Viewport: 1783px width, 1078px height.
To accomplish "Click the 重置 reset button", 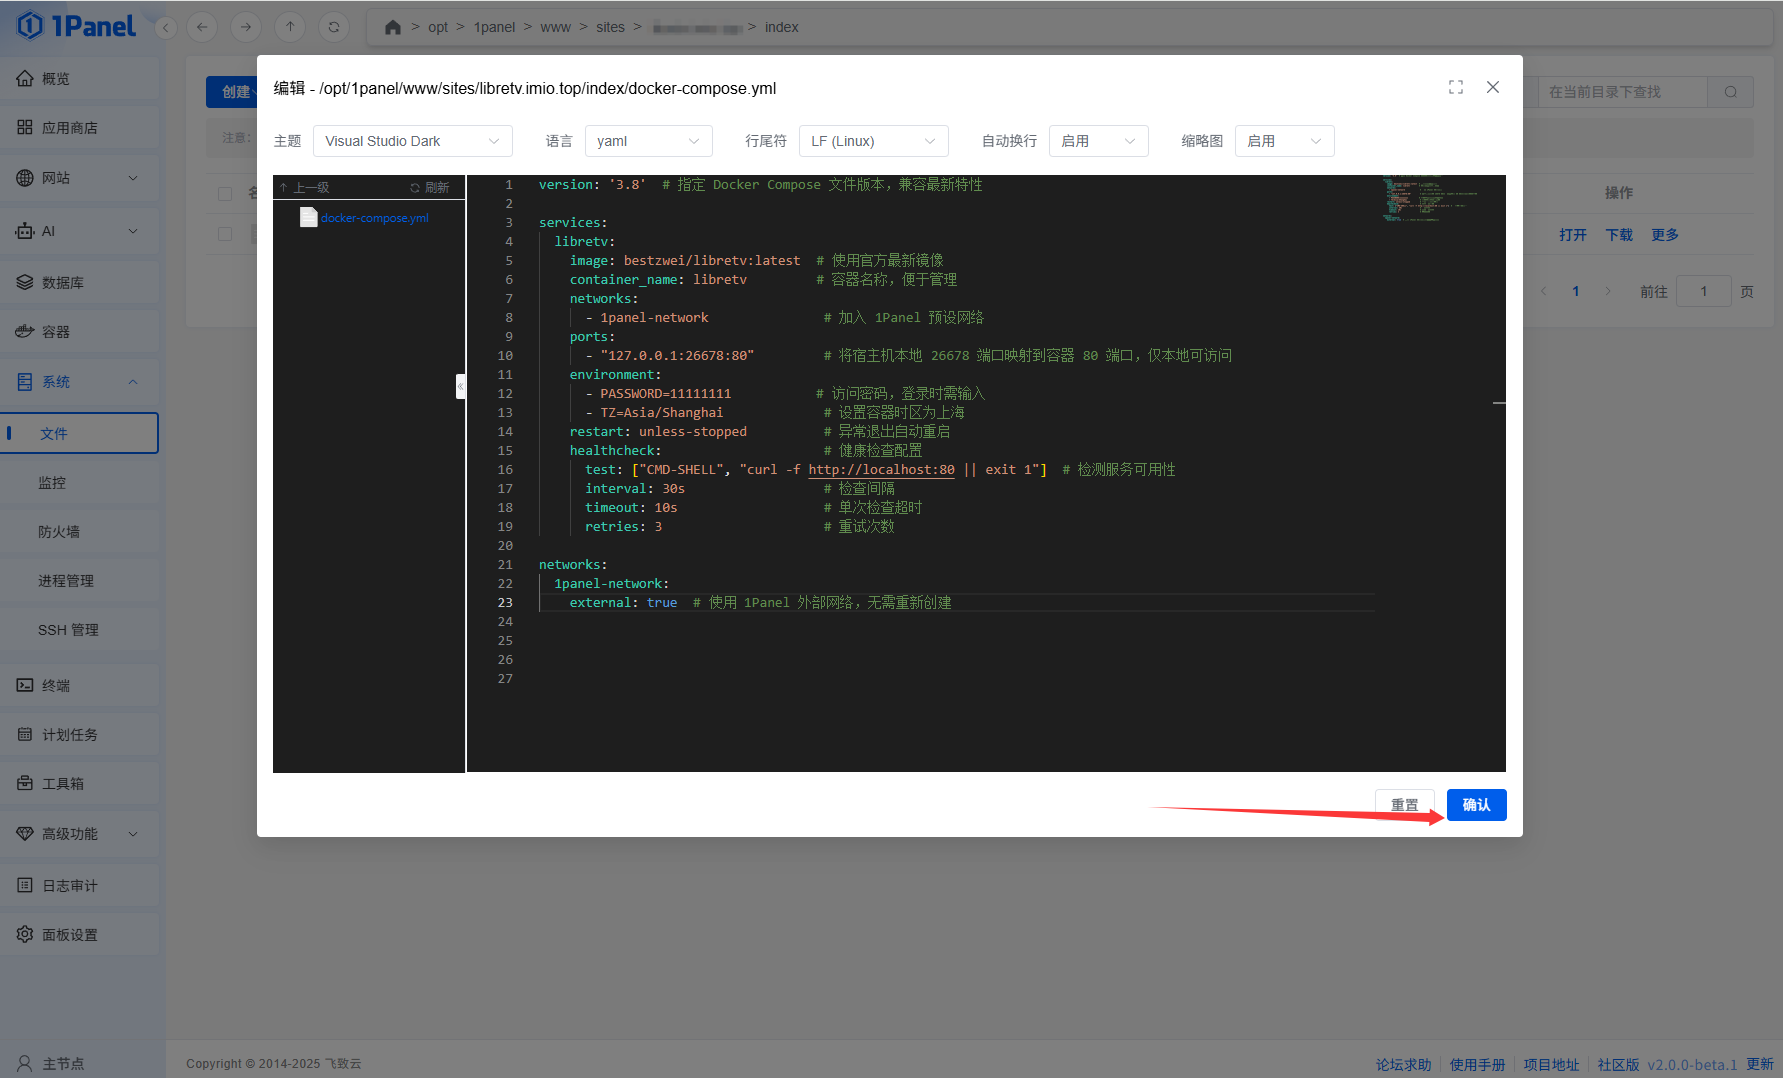I will click(x=1405, y=805).
